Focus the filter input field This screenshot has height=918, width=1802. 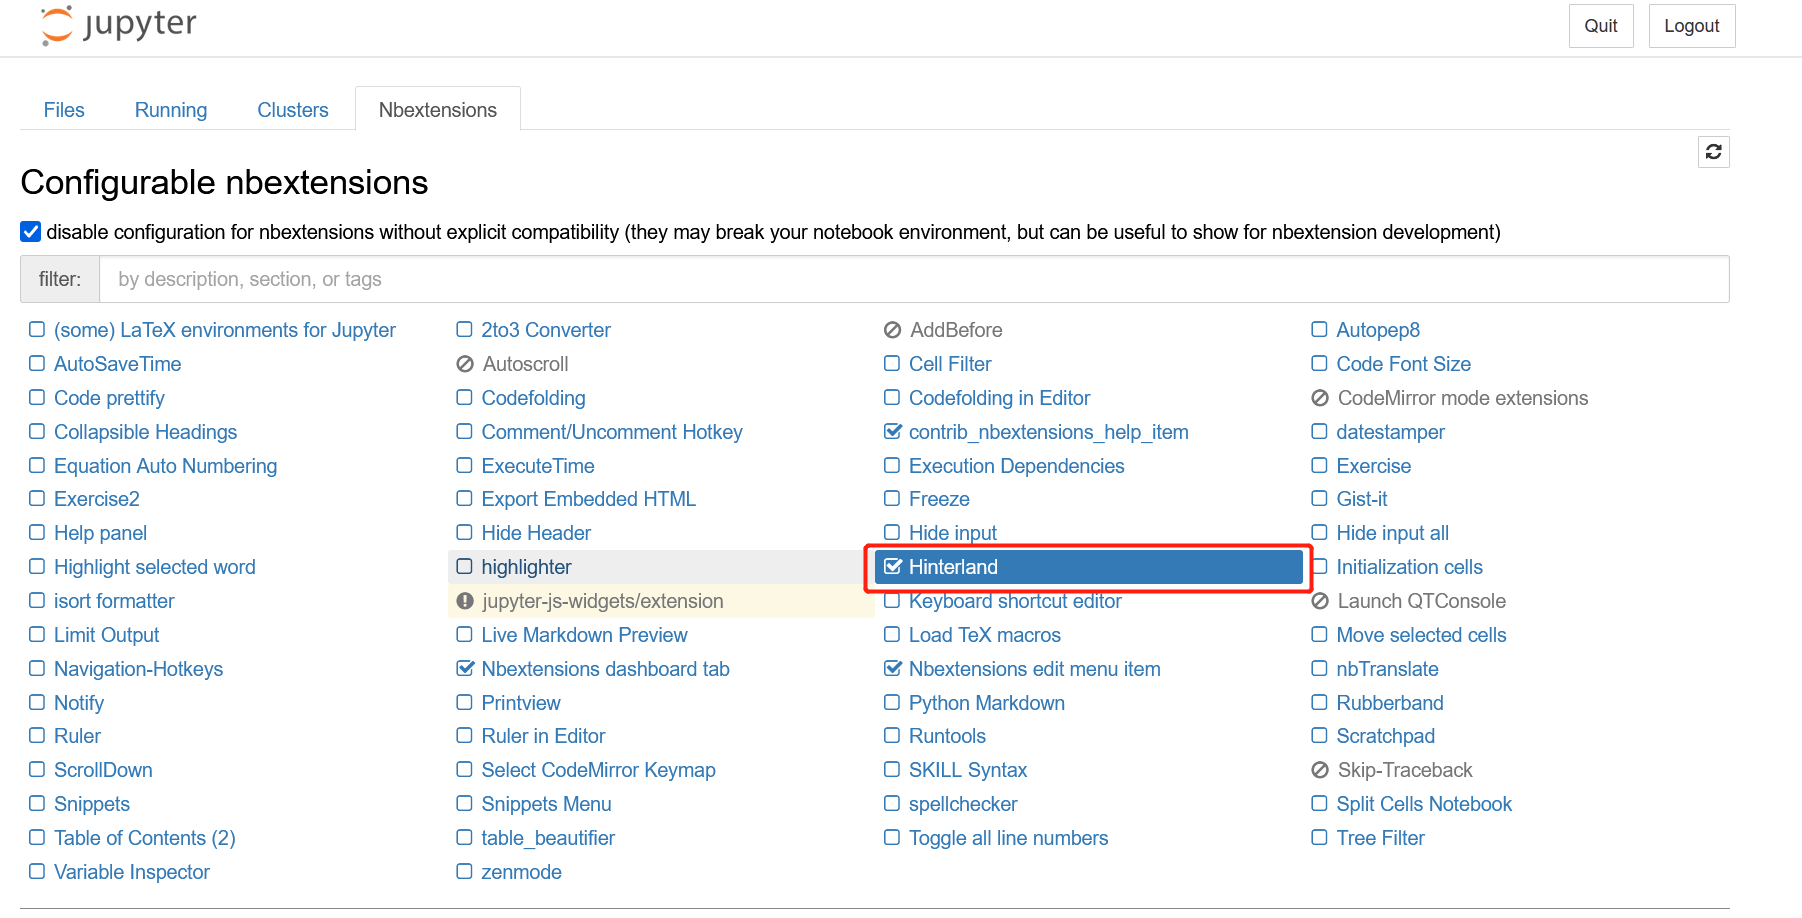click(x=914, y=279)
